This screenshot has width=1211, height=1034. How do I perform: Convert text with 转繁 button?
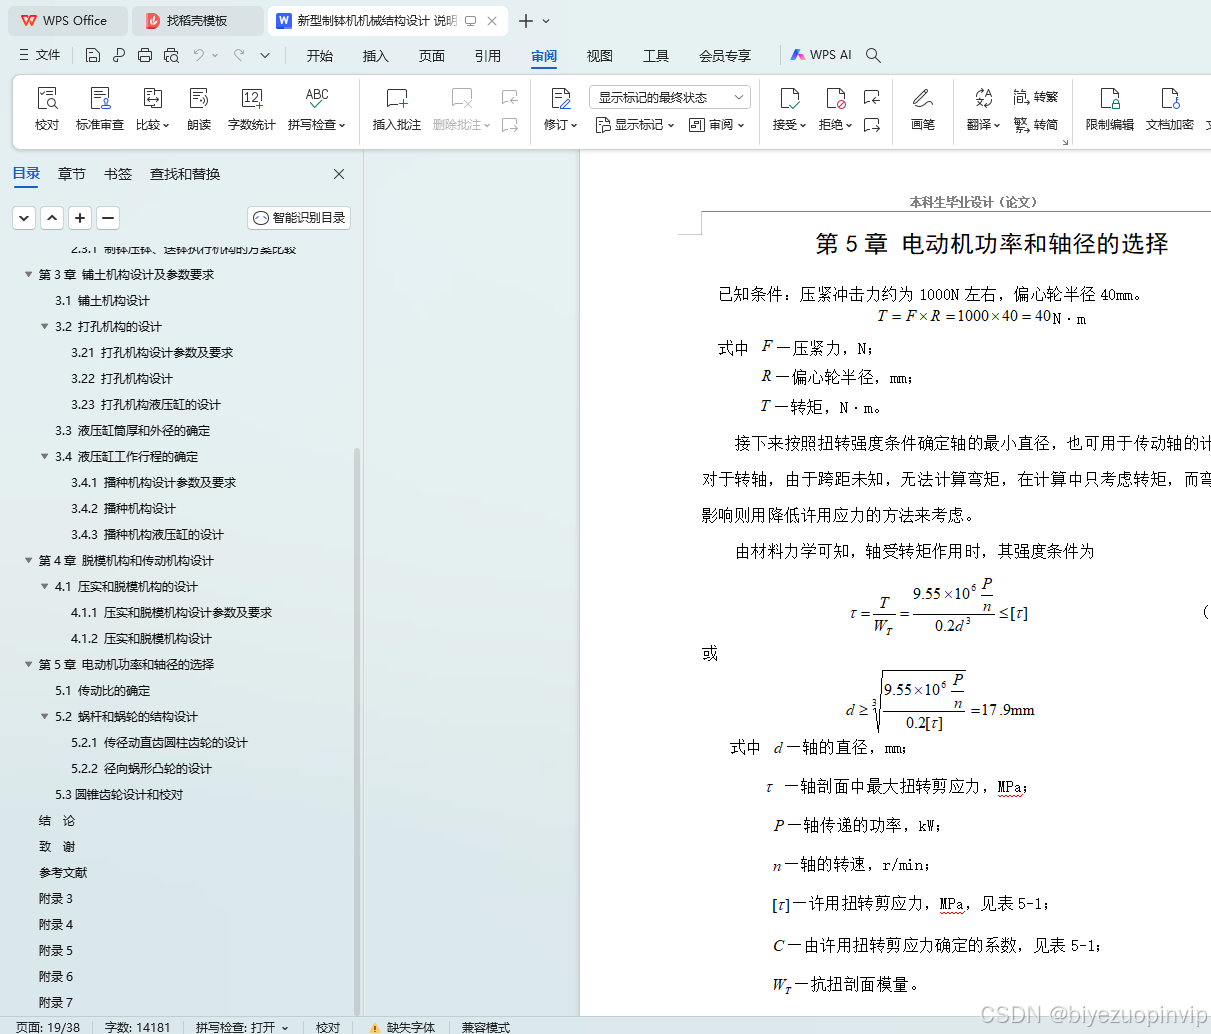click(1036, 97)
